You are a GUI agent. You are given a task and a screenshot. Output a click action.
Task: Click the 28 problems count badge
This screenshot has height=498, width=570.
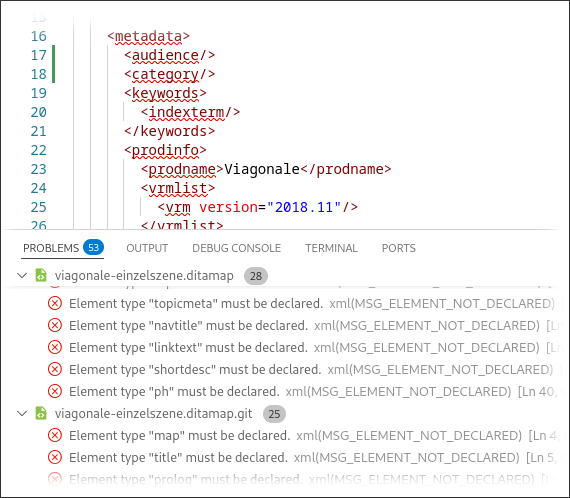pyautogui.click(x=256, y=276)
